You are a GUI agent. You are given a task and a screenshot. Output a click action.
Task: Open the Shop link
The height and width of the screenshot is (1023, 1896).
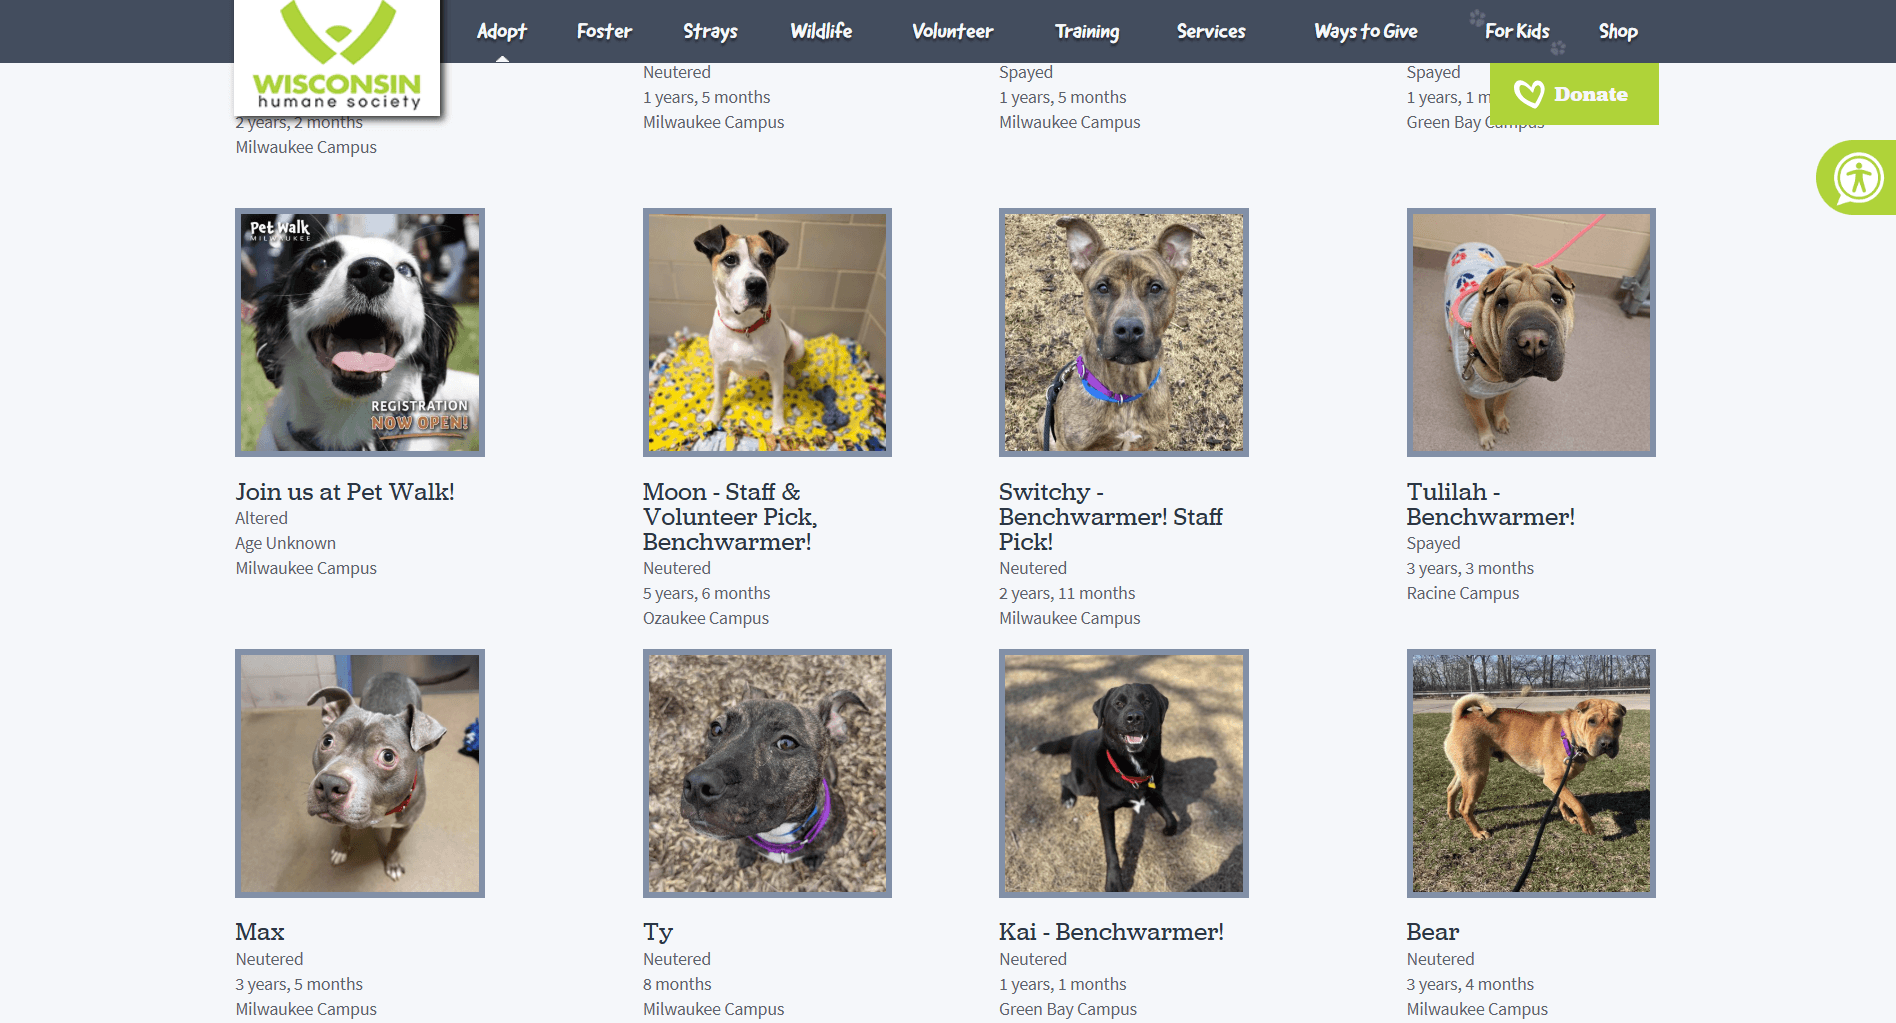(x=1617, y=31)
